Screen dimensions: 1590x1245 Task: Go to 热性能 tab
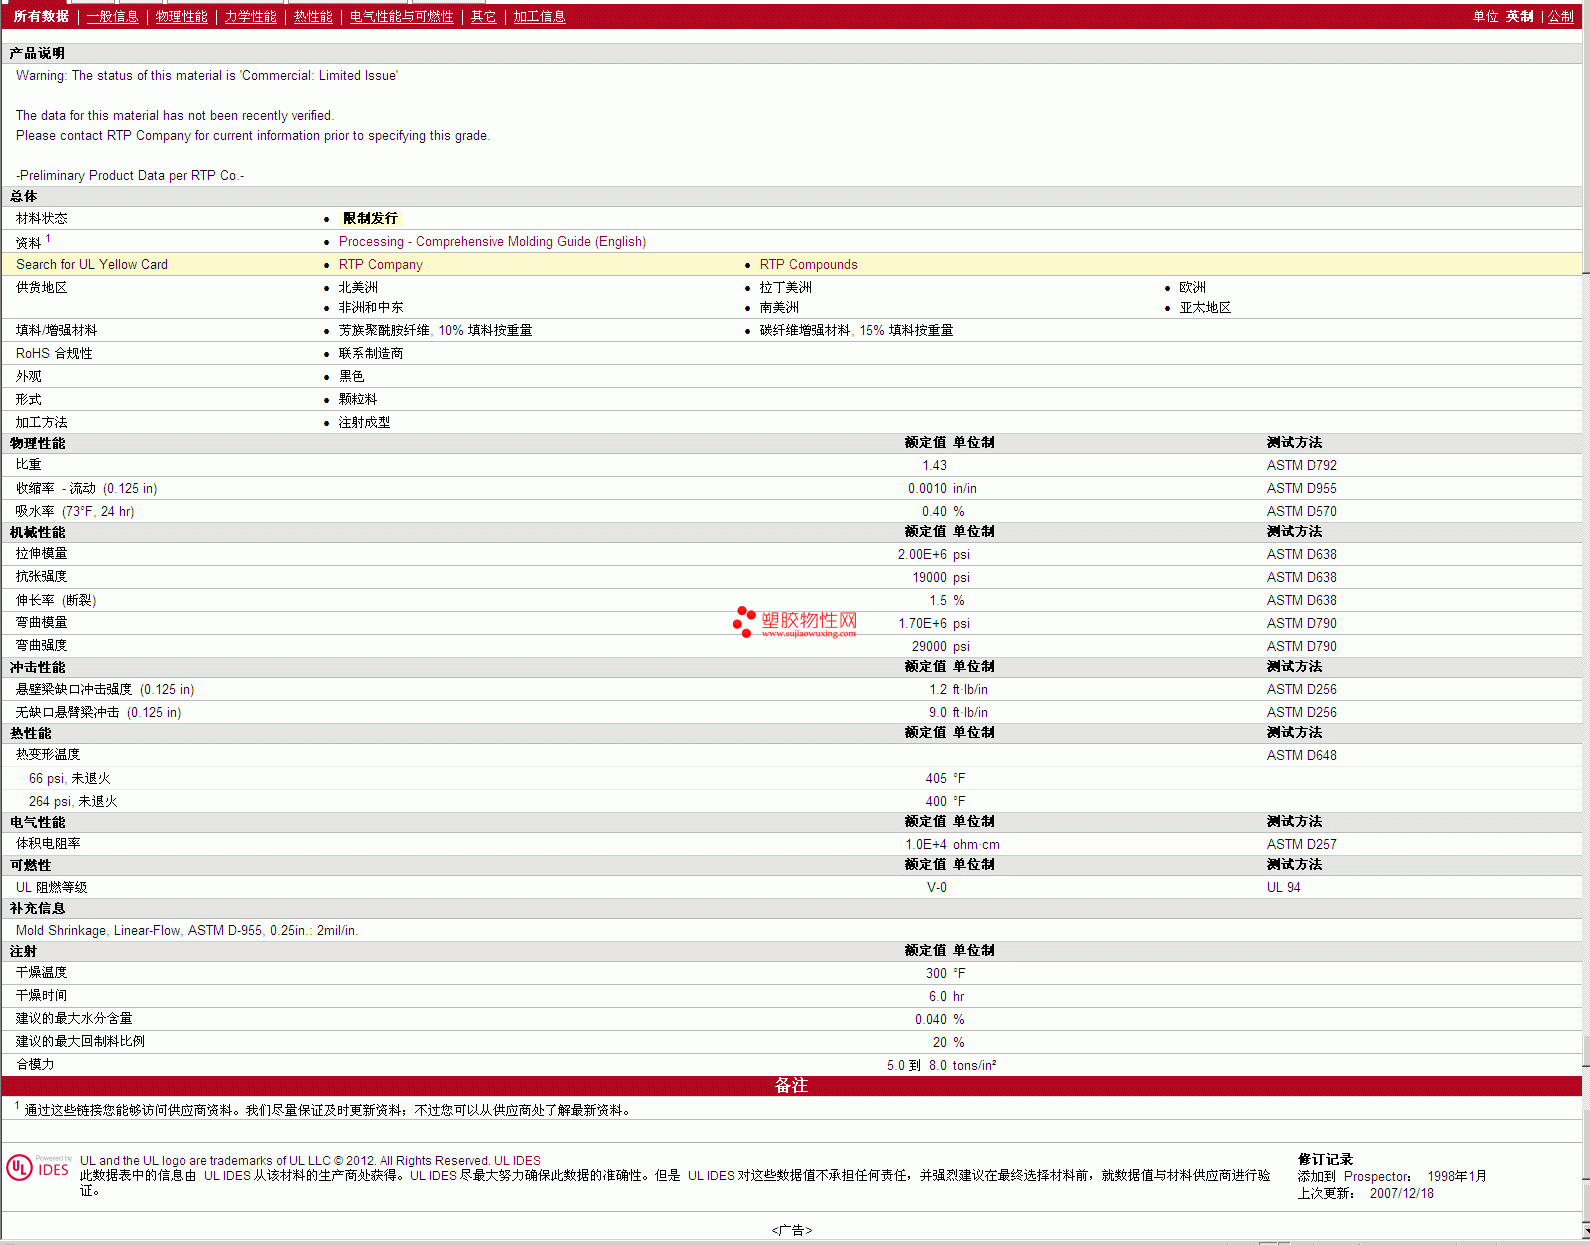[x=313, y=17]
